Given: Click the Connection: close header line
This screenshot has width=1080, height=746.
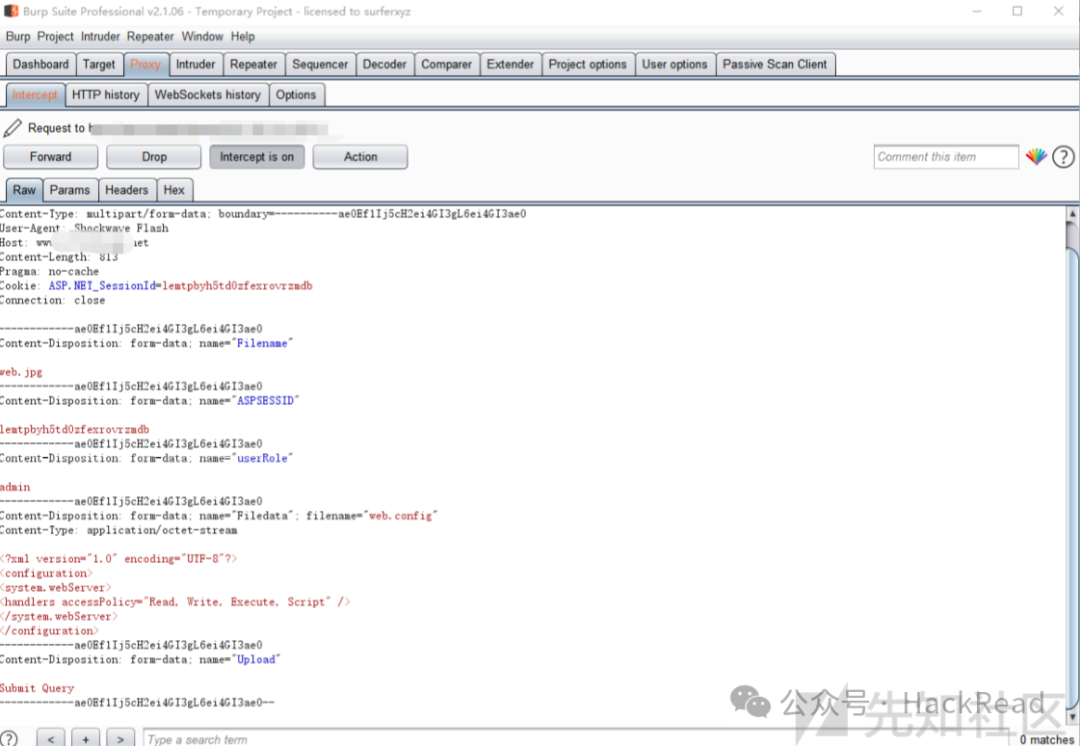Looking at the screenshot, I should click(52, 300).
